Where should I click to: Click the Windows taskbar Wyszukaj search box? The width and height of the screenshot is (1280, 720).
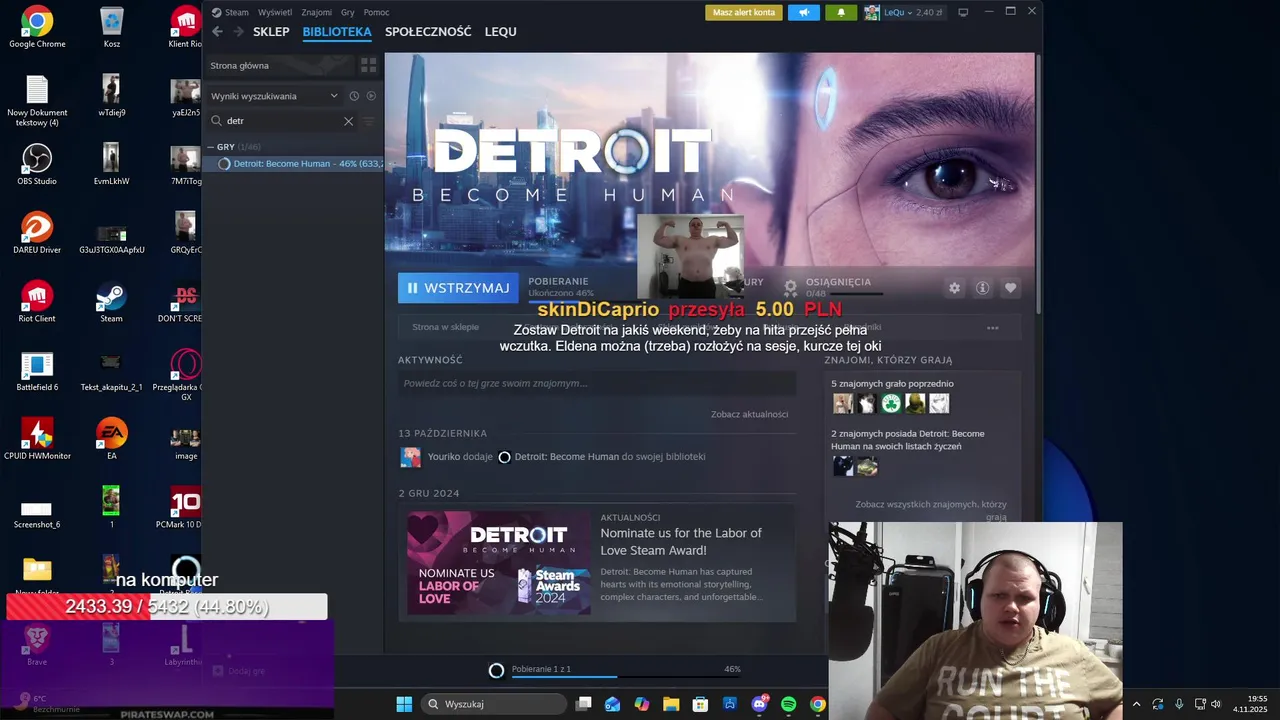coord(493,704)
